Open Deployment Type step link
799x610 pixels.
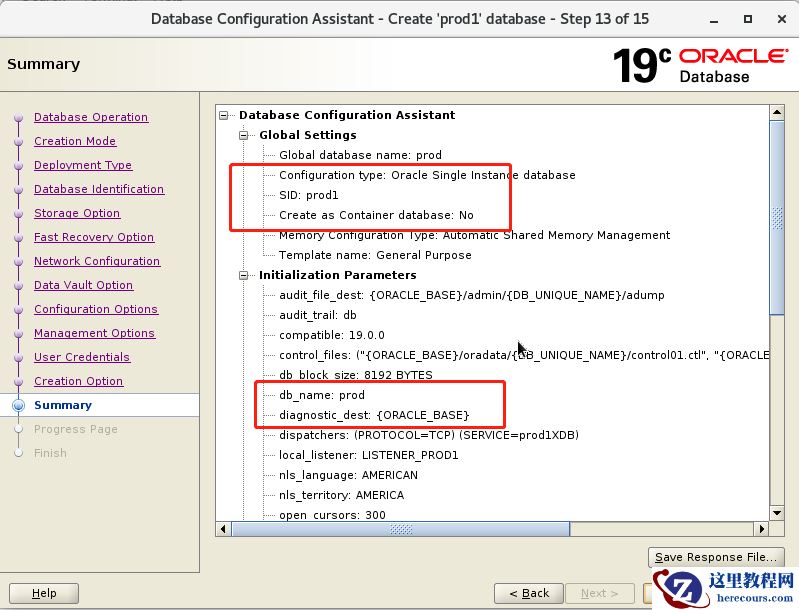click(83, 165)
